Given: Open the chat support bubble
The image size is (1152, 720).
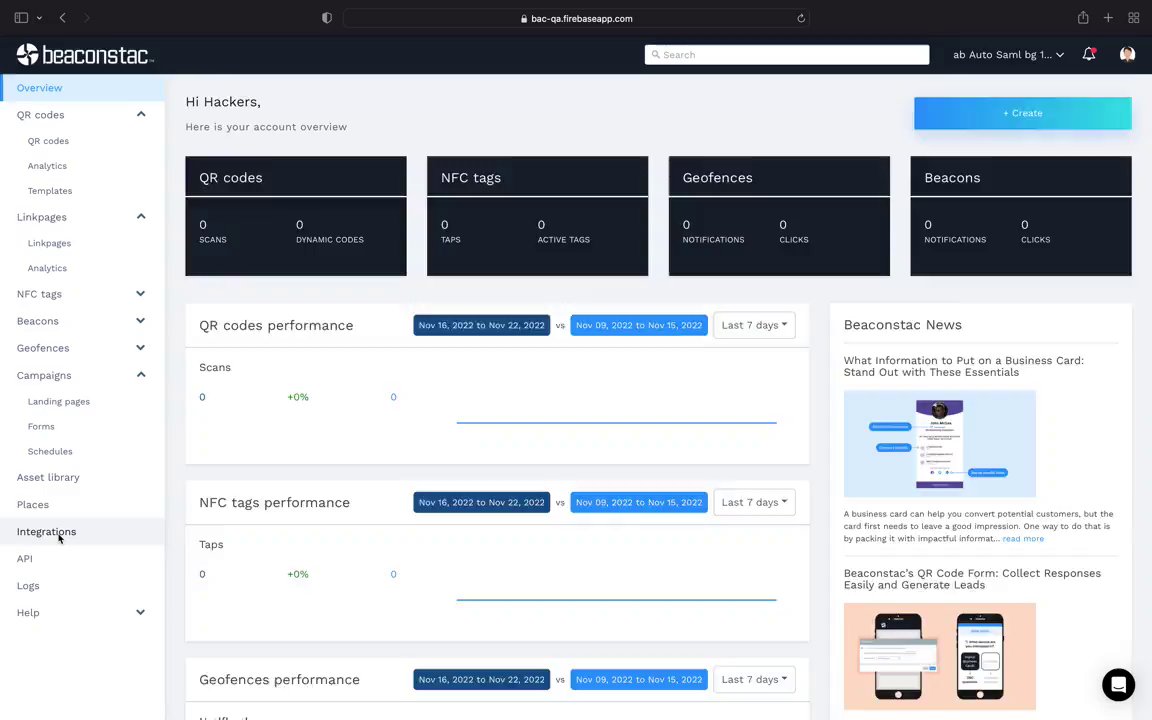Looking at the screenshot, I should [1118, 685].
